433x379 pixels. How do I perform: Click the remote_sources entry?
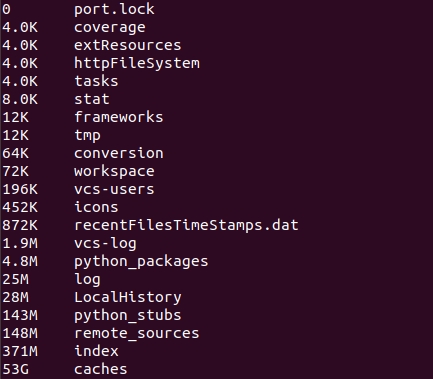(x=137, y=333)
